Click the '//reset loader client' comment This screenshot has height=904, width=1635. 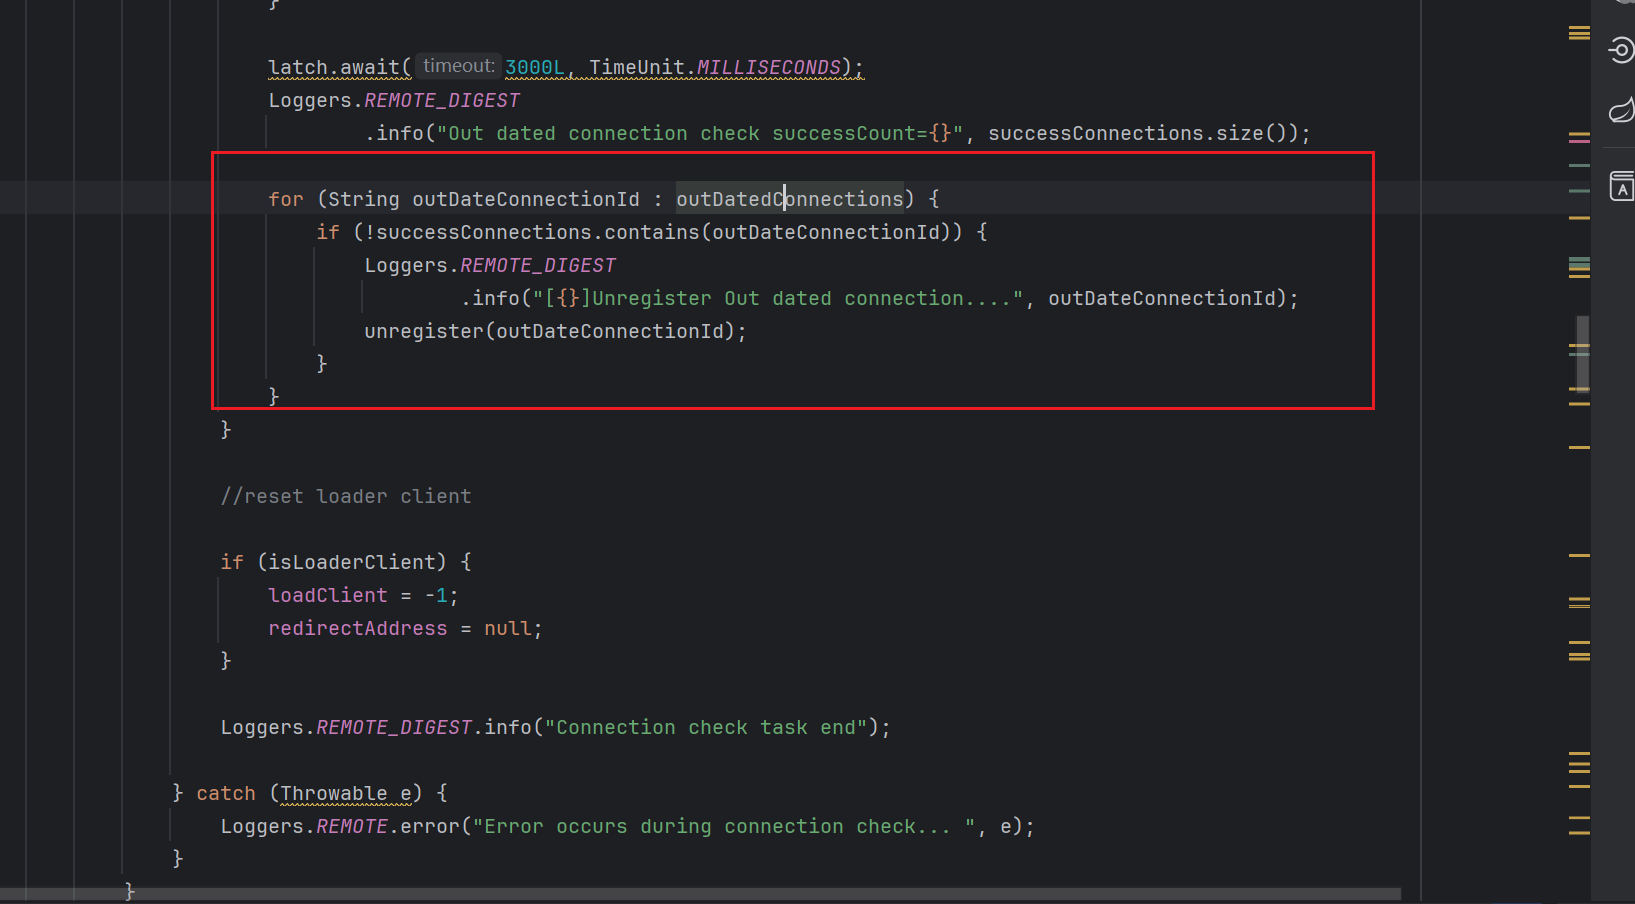tap(345, 496)
